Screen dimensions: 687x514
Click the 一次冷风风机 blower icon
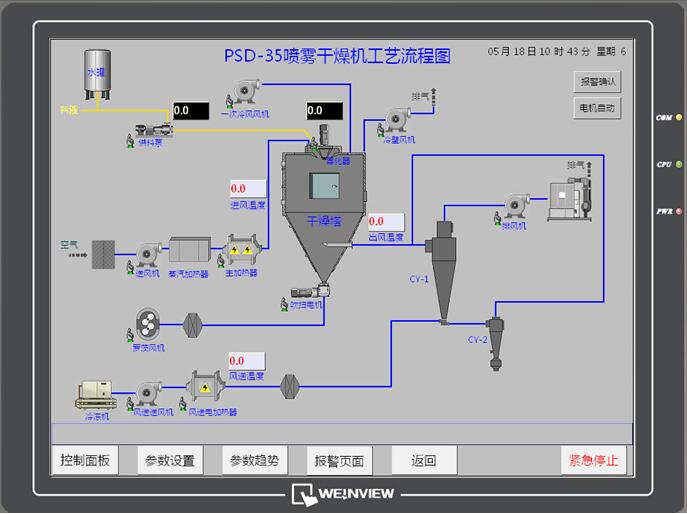243,97
